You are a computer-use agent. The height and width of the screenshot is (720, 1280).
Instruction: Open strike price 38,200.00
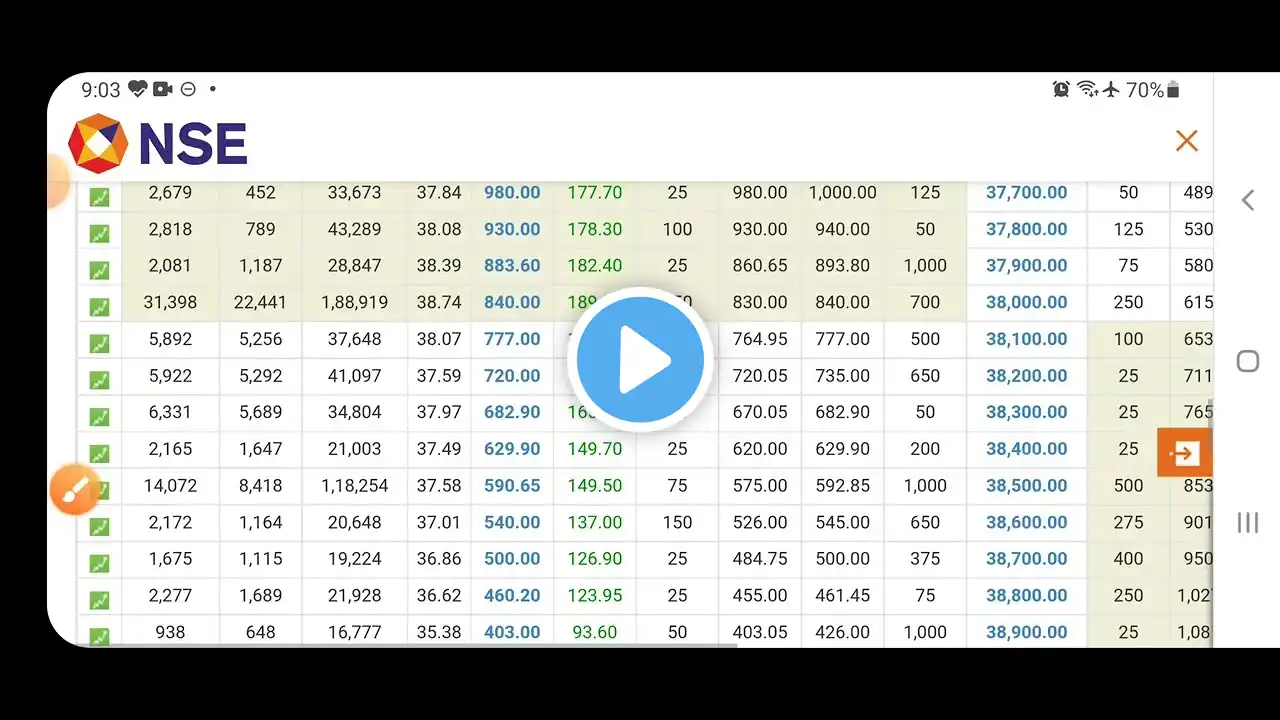[x=1026, y=375]
